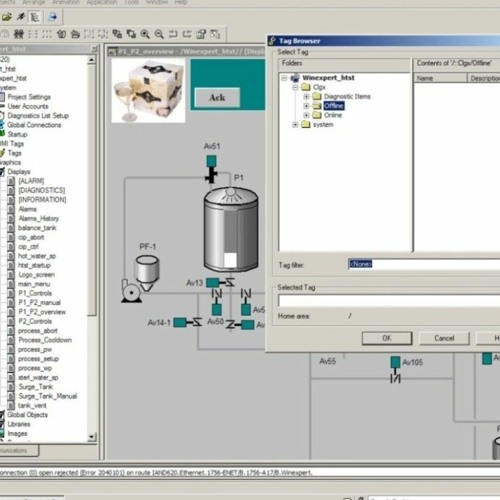Select the main_menu display
500x500 pixels.
(x=34, y=284)
